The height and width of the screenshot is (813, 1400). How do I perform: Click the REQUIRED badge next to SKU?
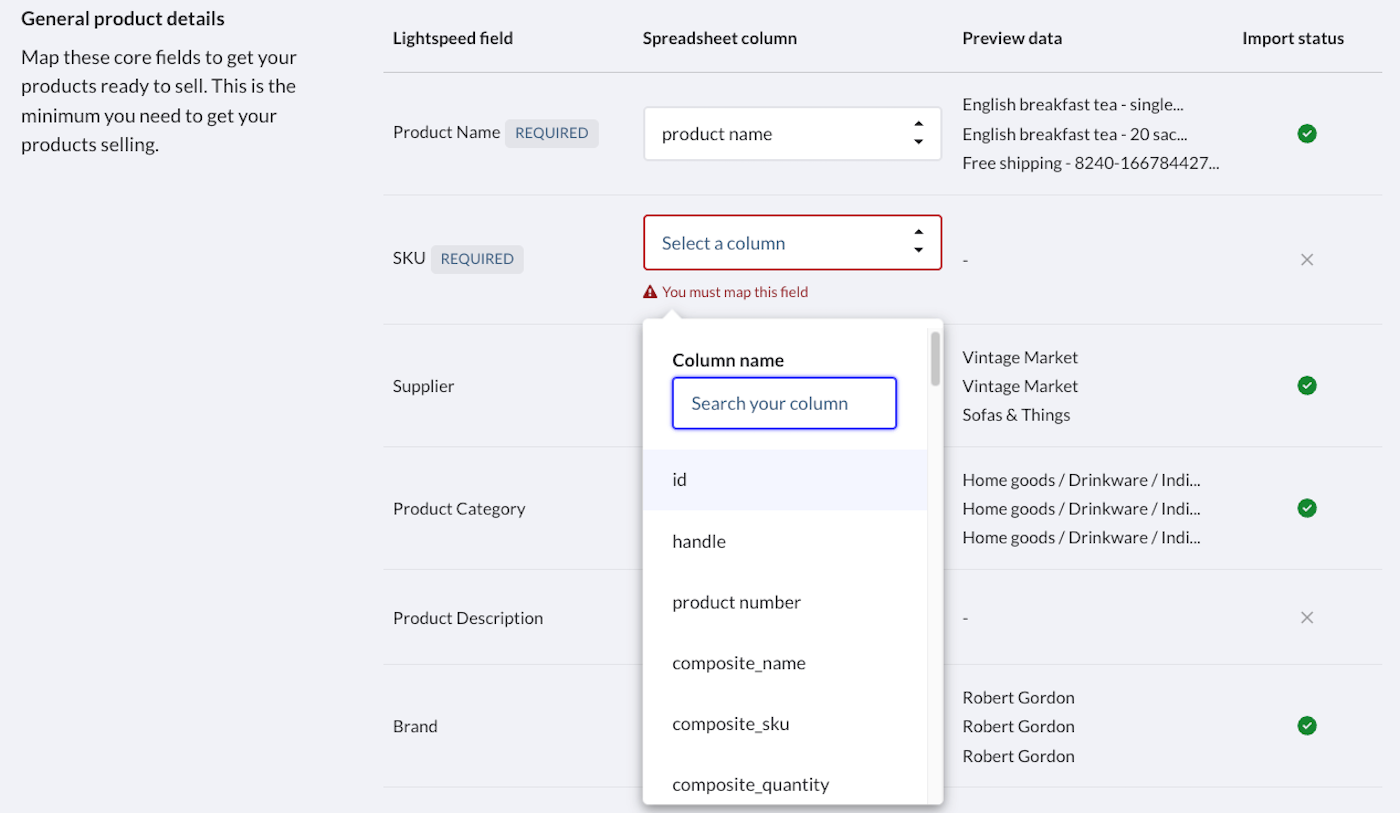[x=477, y=259]
